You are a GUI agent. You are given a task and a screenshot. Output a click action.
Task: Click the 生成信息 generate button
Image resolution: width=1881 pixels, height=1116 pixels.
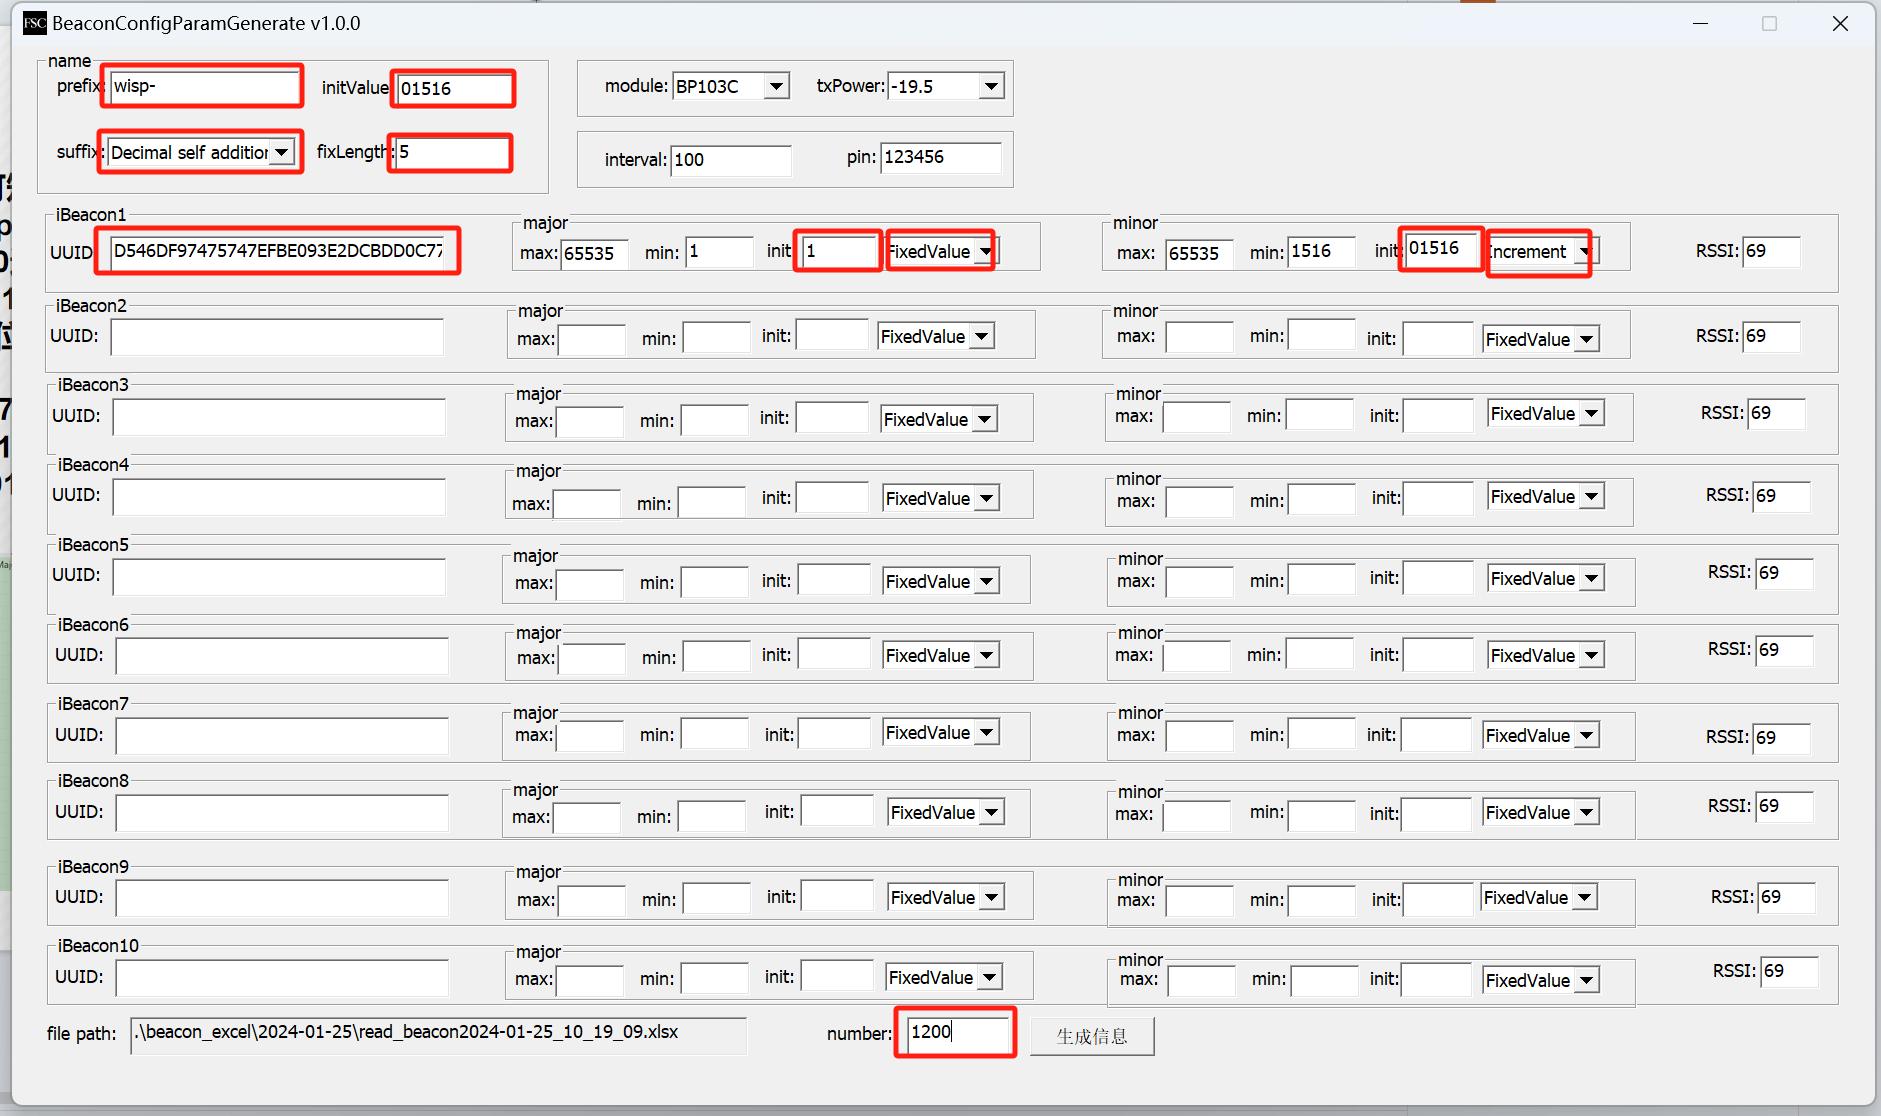1092,1036
